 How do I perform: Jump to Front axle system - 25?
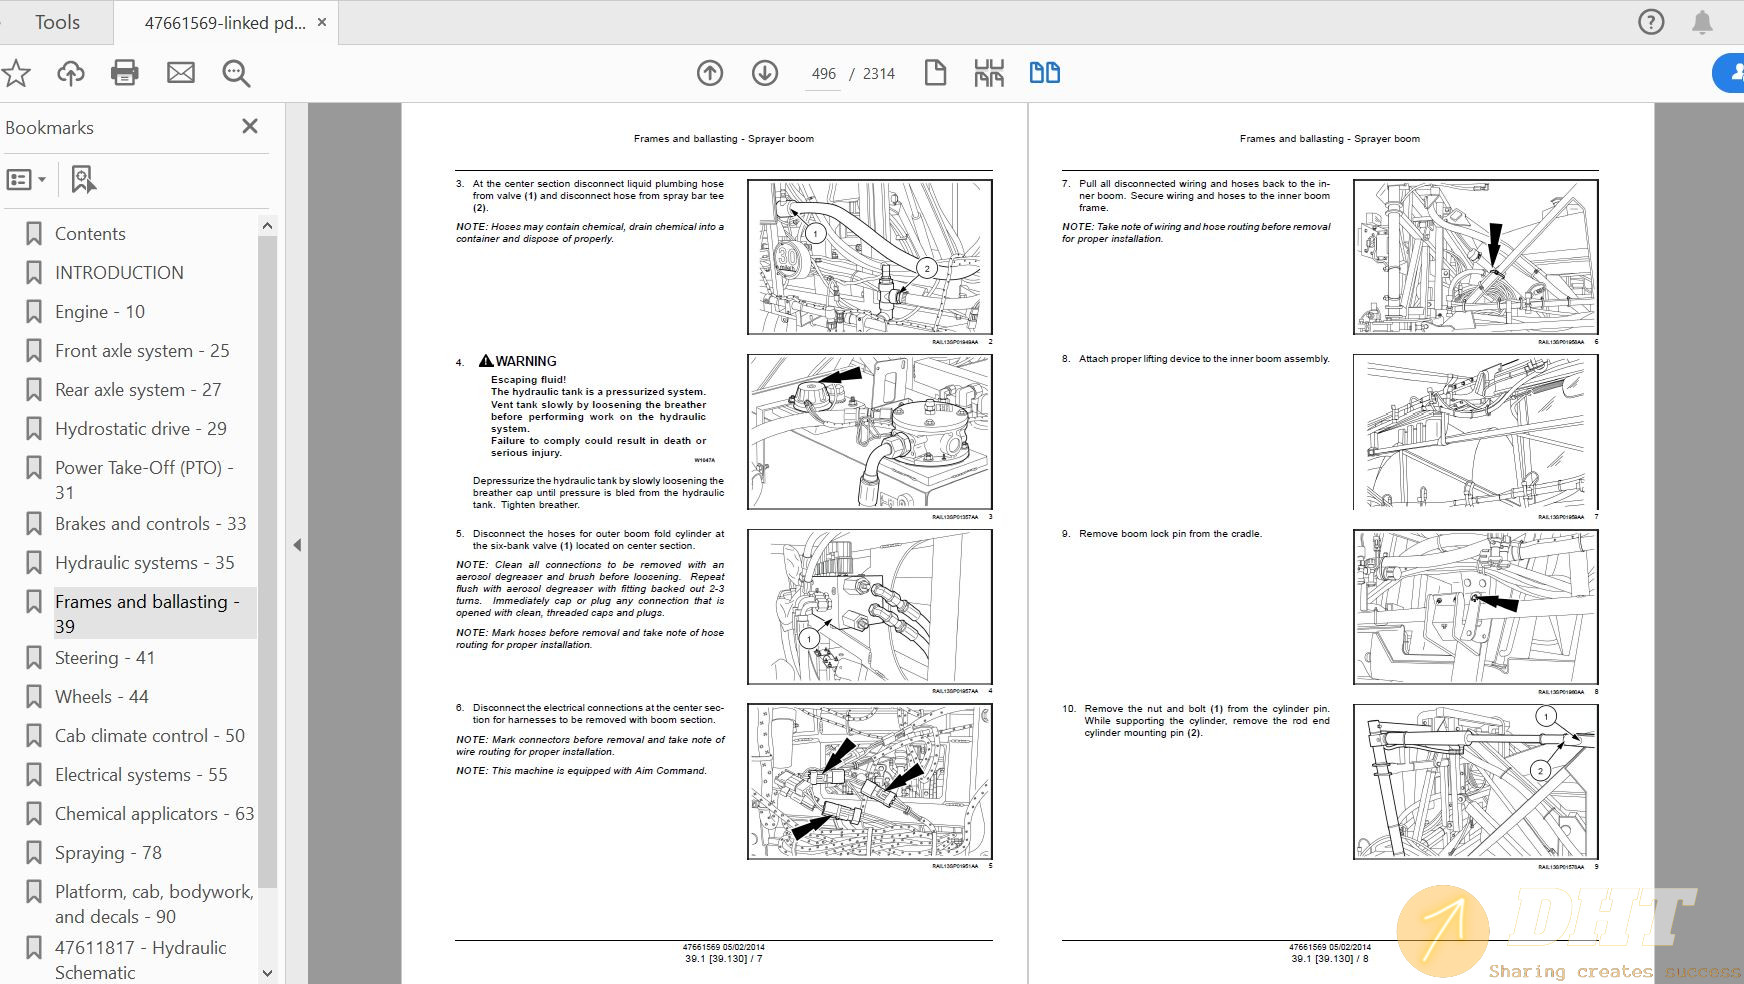(x=142, y=351)
